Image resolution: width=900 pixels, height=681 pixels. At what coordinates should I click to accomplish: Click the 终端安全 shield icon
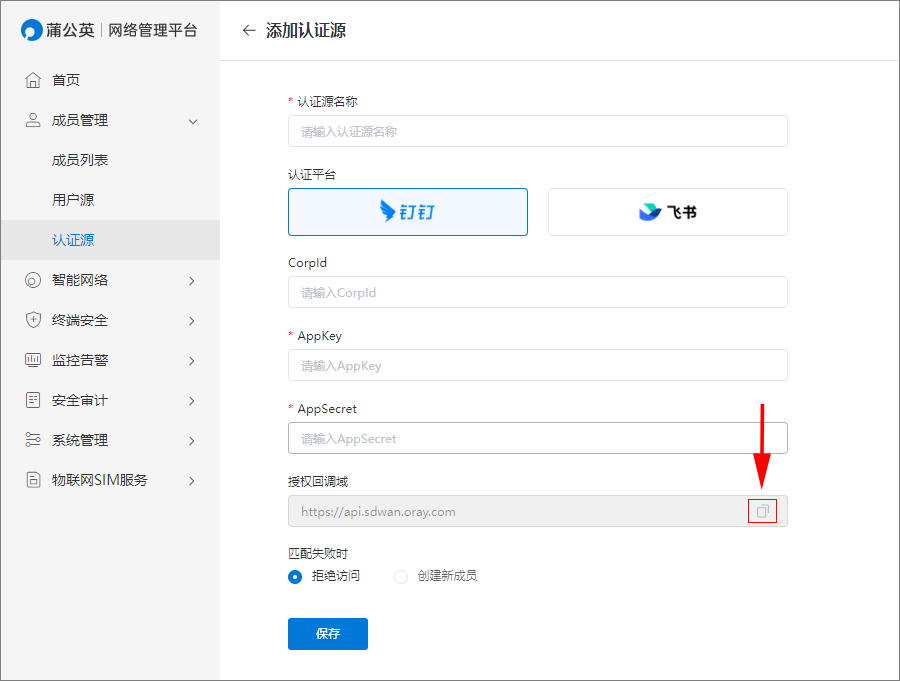(x=33, y=320)
